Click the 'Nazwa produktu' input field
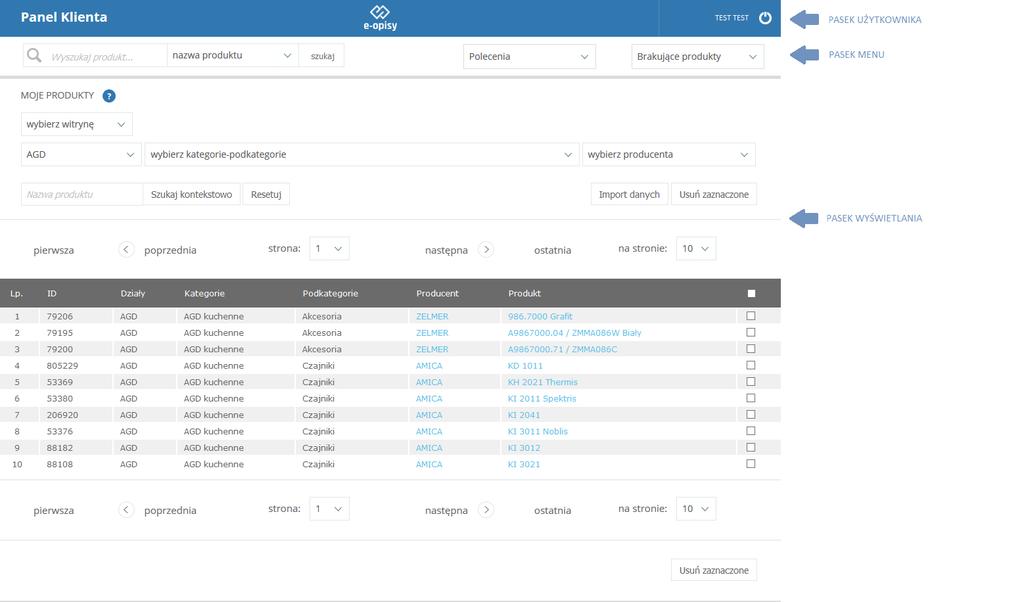1024x602 pixels. pos(82,195)
